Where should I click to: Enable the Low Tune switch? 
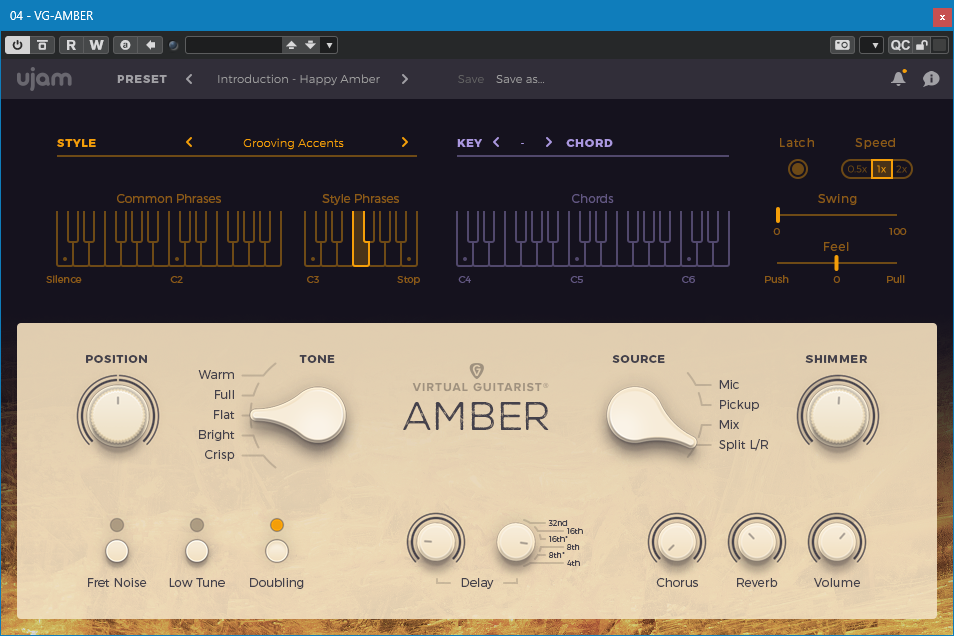coord(197,550)
